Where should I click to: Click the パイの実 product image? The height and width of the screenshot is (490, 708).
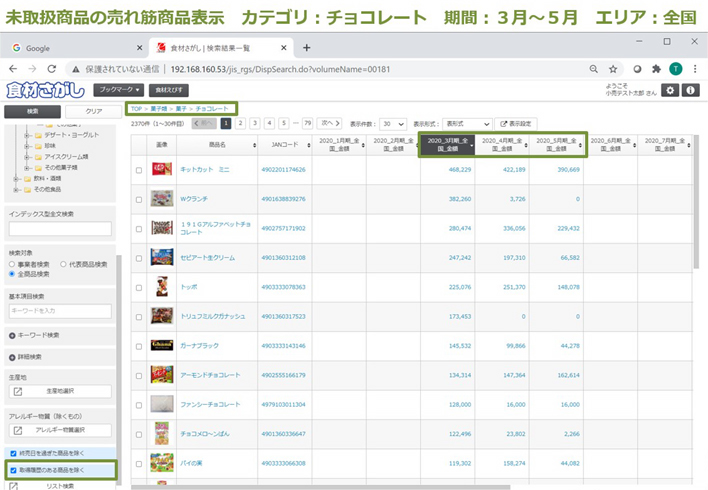click(162, 463)
